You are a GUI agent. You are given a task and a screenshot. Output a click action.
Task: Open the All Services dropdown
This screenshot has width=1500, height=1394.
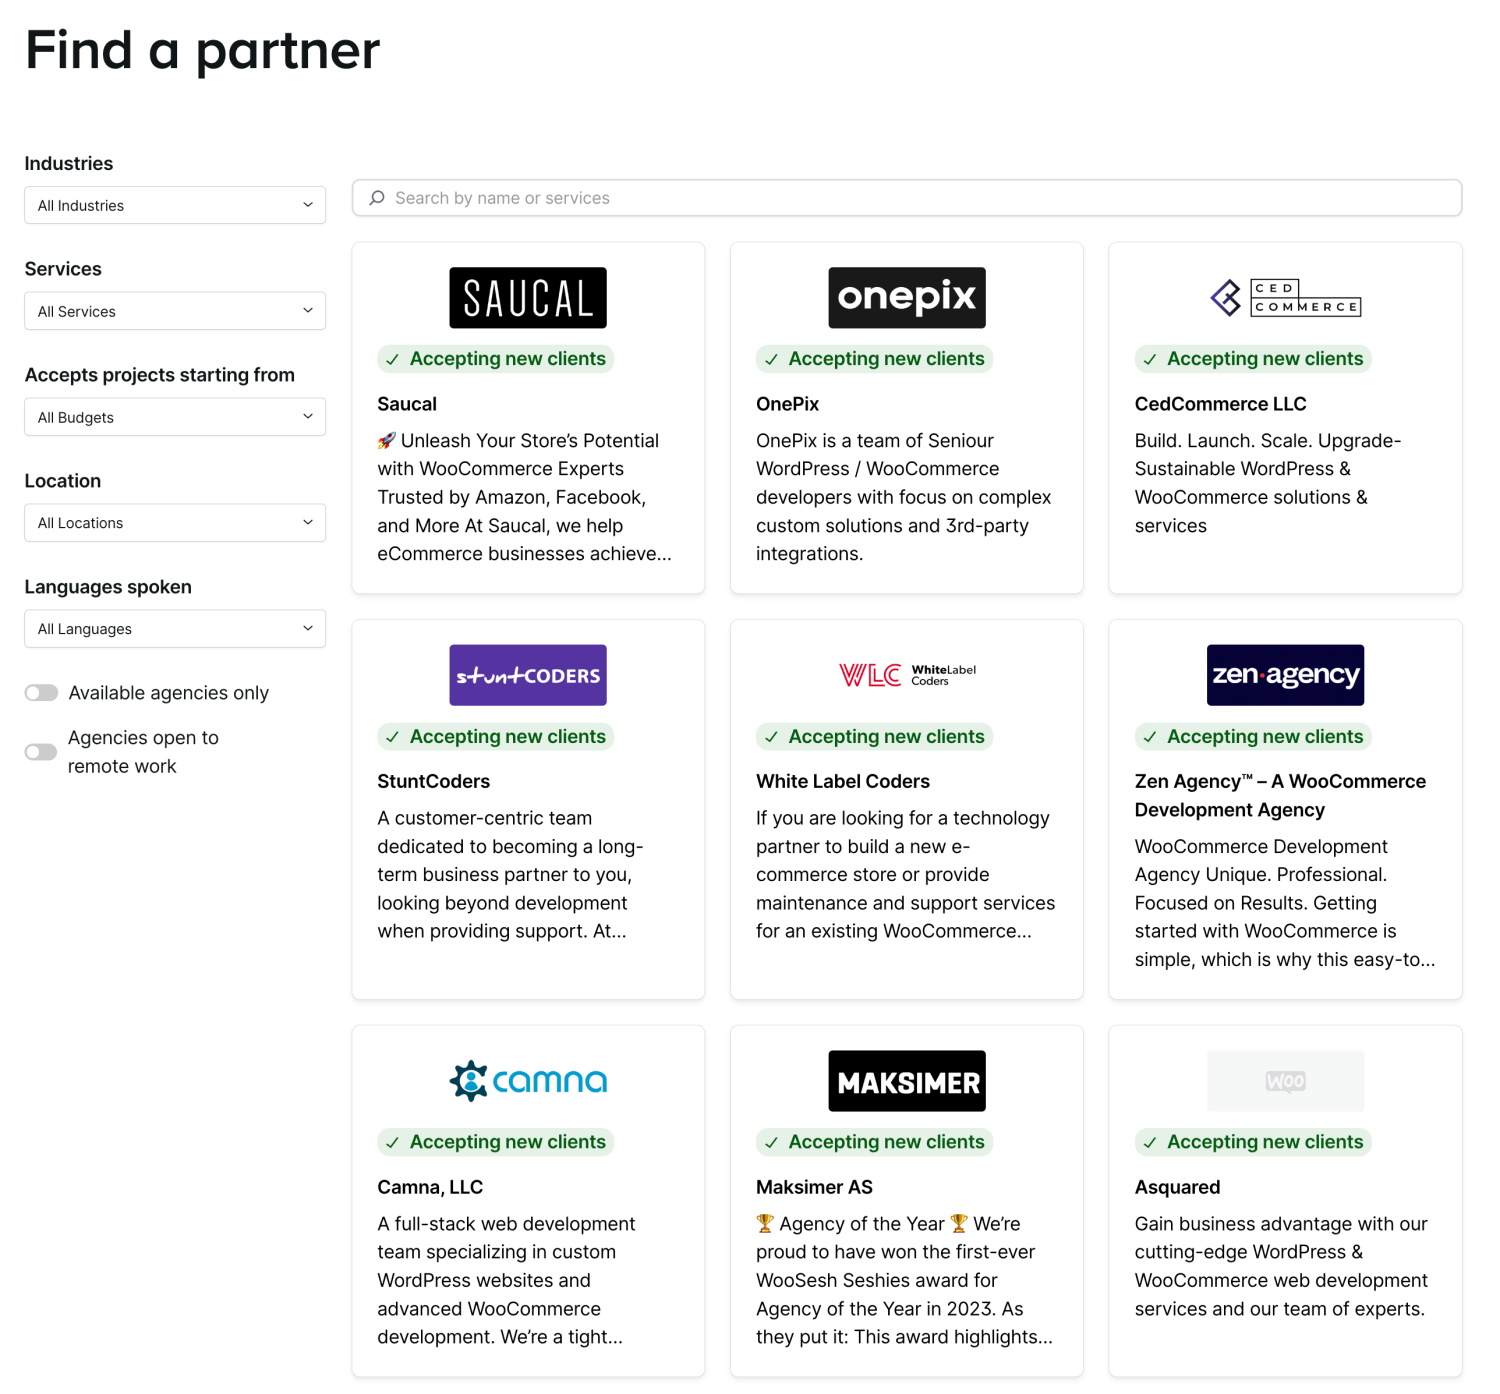click(175, 311)
